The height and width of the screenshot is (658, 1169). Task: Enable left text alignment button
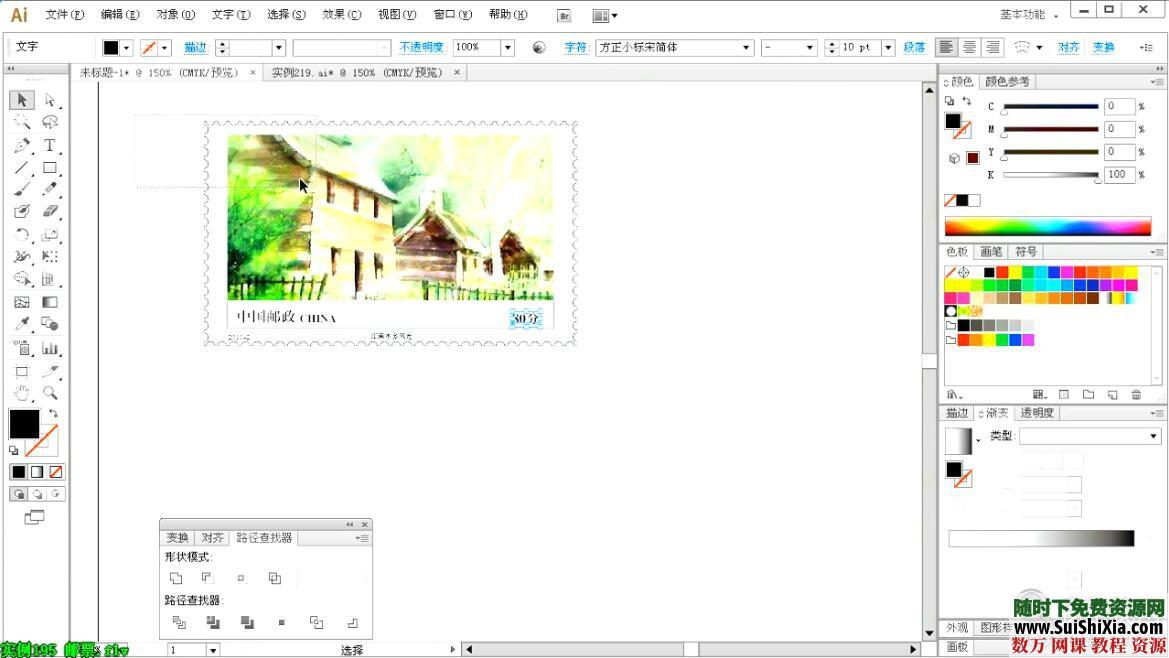tap(946, 48)
